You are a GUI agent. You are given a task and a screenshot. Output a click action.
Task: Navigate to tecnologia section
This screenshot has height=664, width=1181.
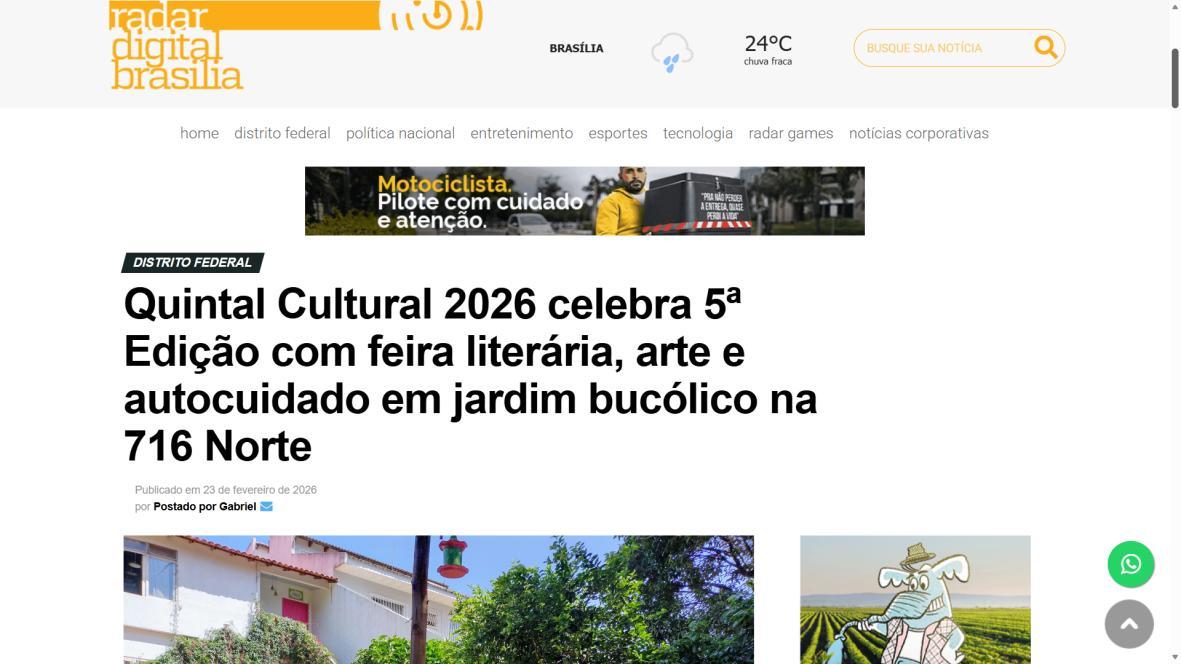pos(698,133)
